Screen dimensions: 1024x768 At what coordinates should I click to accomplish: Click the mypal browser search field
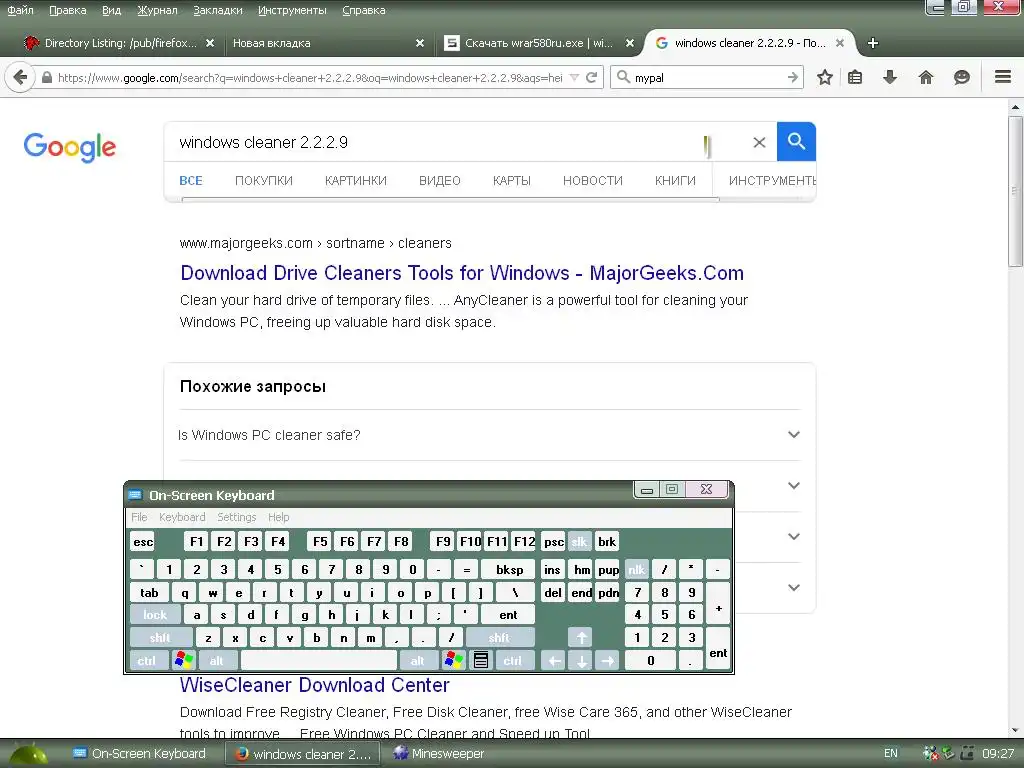tap(709, 77)
